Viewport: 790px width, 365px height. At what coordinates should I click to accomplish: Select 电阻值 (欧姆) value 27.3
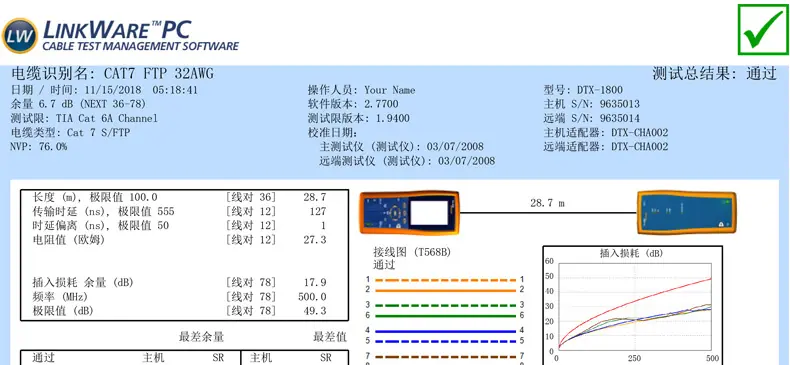(314, 239)
